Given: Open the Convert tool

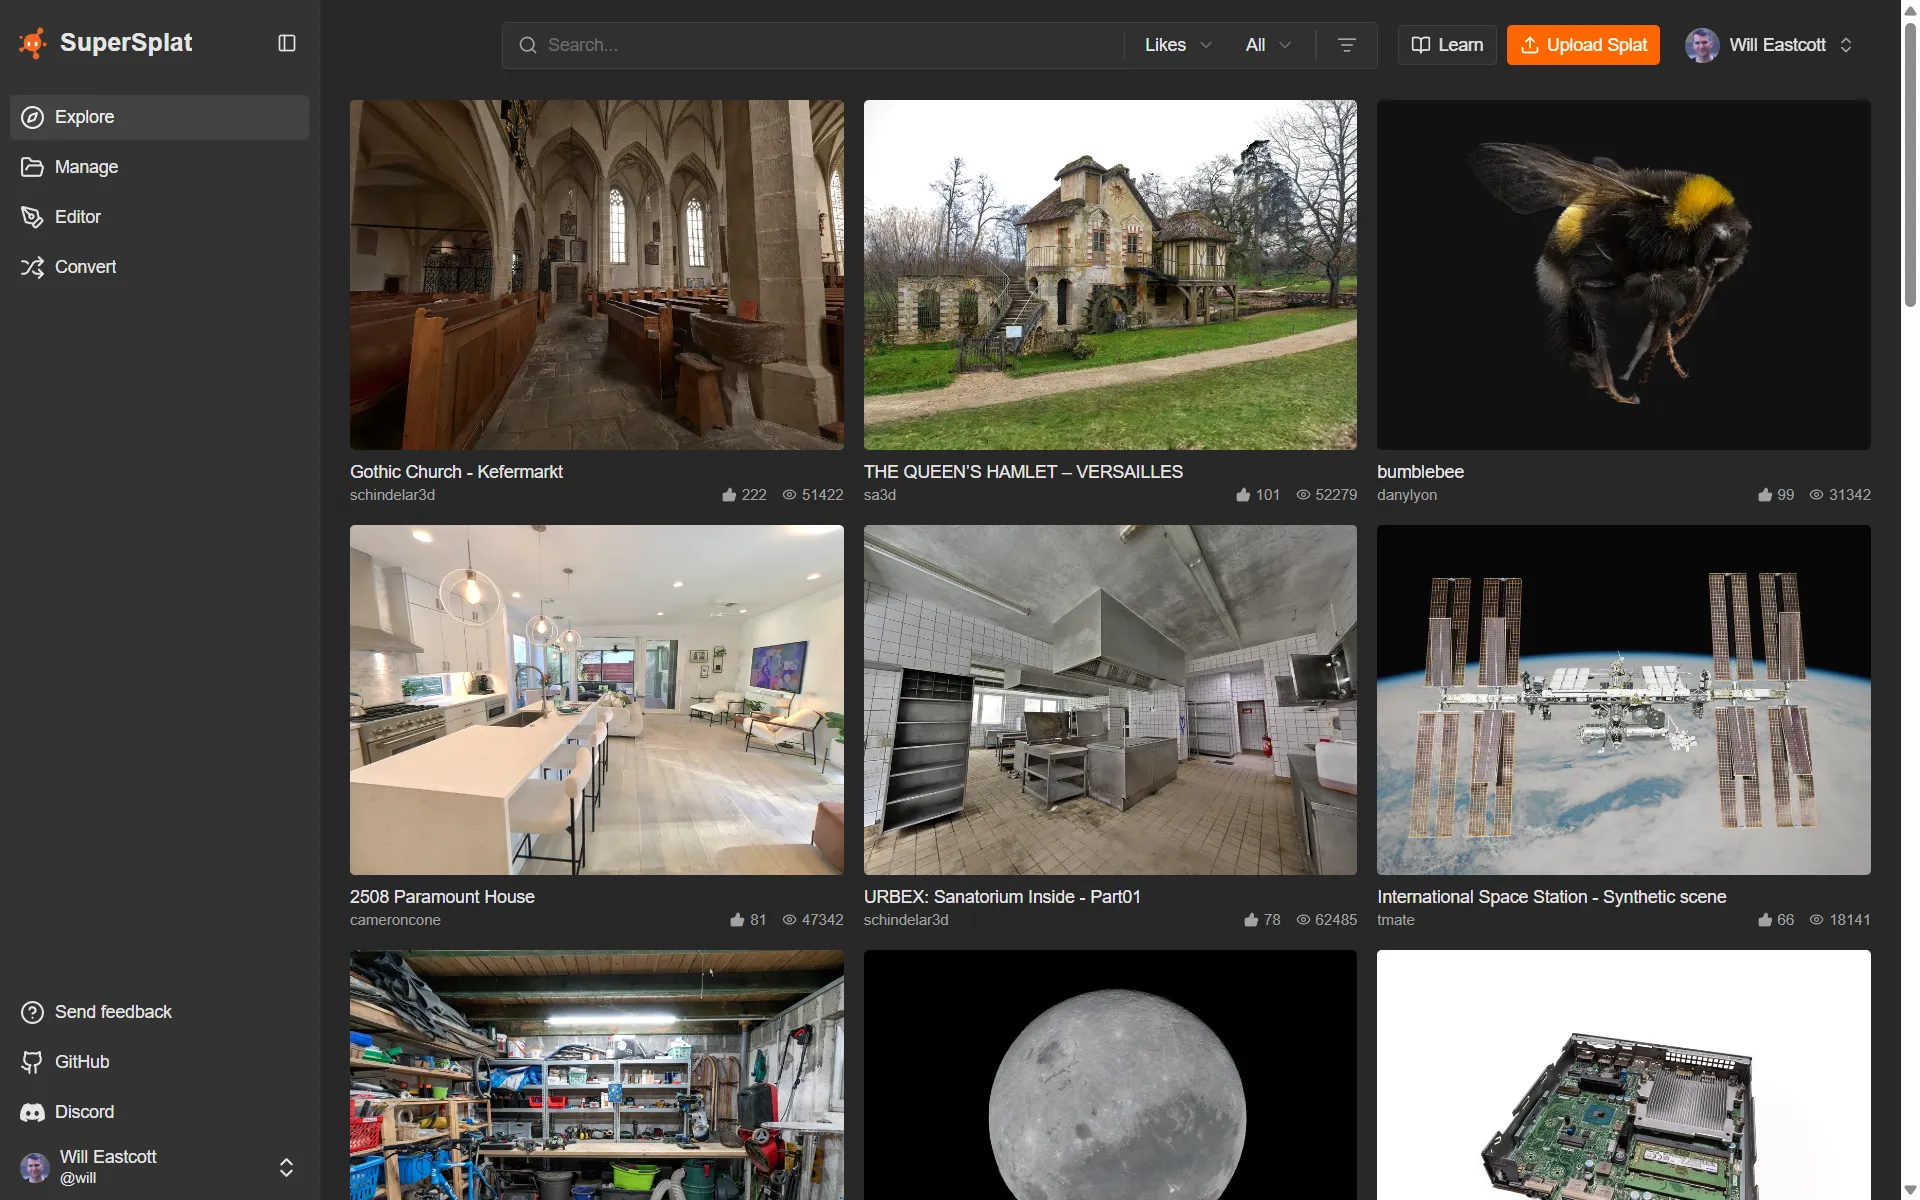Looking at the screenshot, I should [x=160, y=267].
